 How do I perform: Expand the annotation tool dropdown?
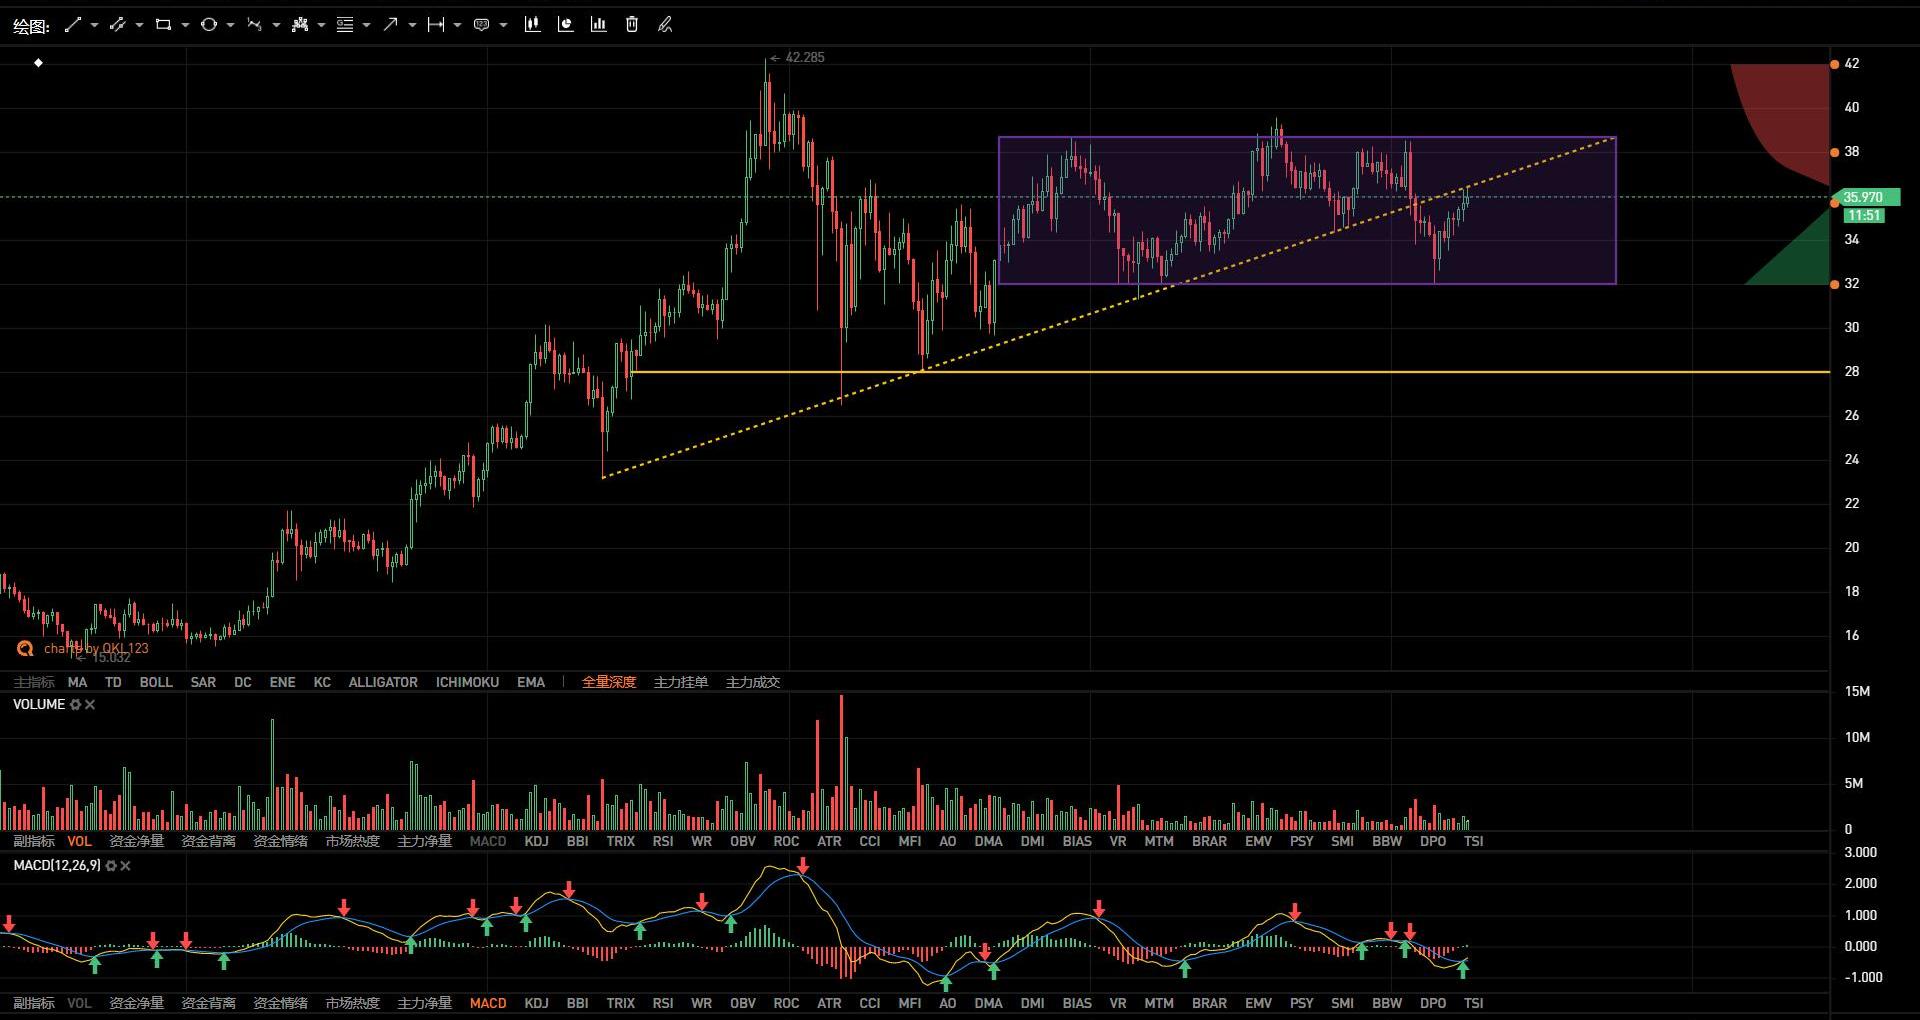point(503,25)
